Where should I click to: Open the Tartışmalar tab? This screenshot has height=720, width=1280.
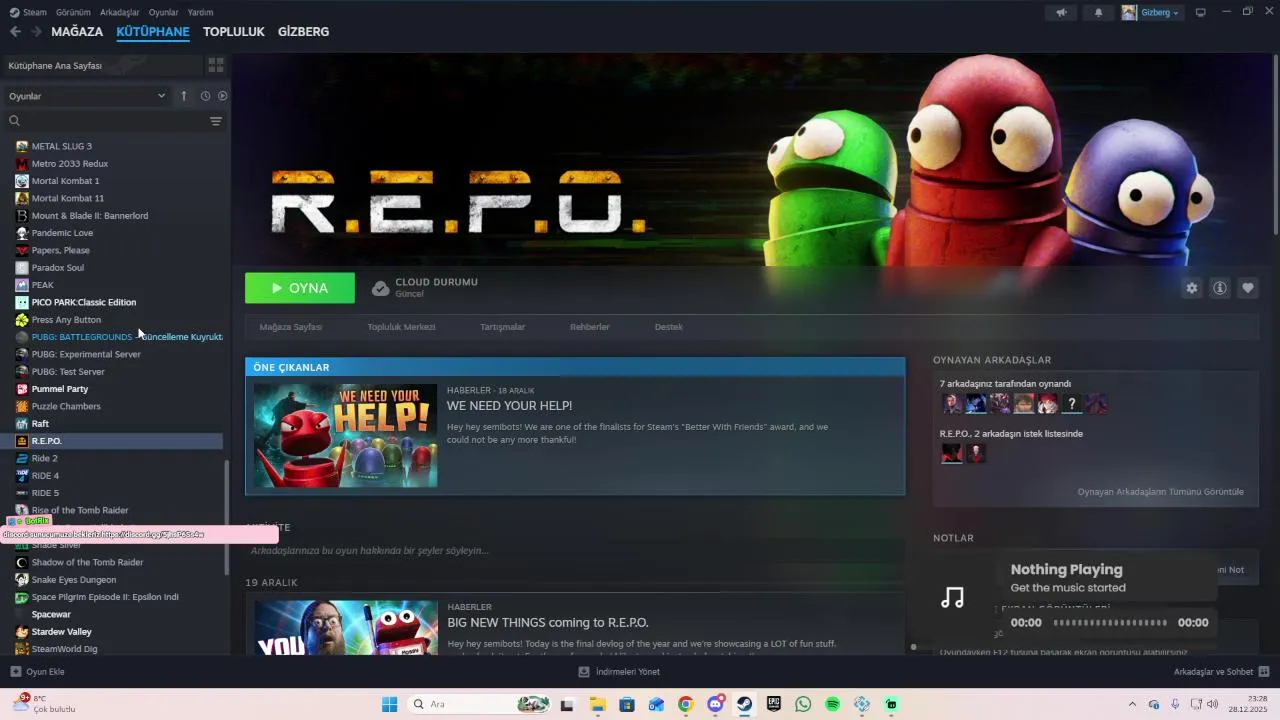pos(502,327)
